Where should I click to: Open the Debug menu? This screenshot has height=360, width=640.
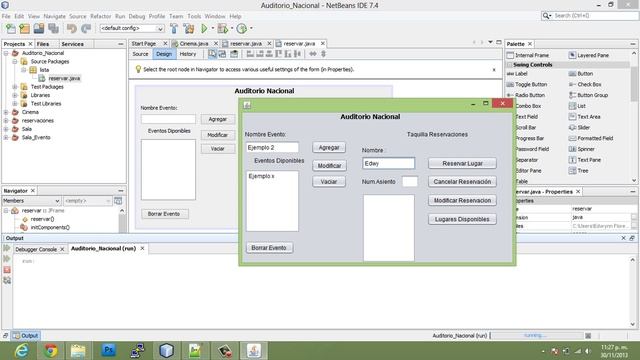[x=137, y=16]
